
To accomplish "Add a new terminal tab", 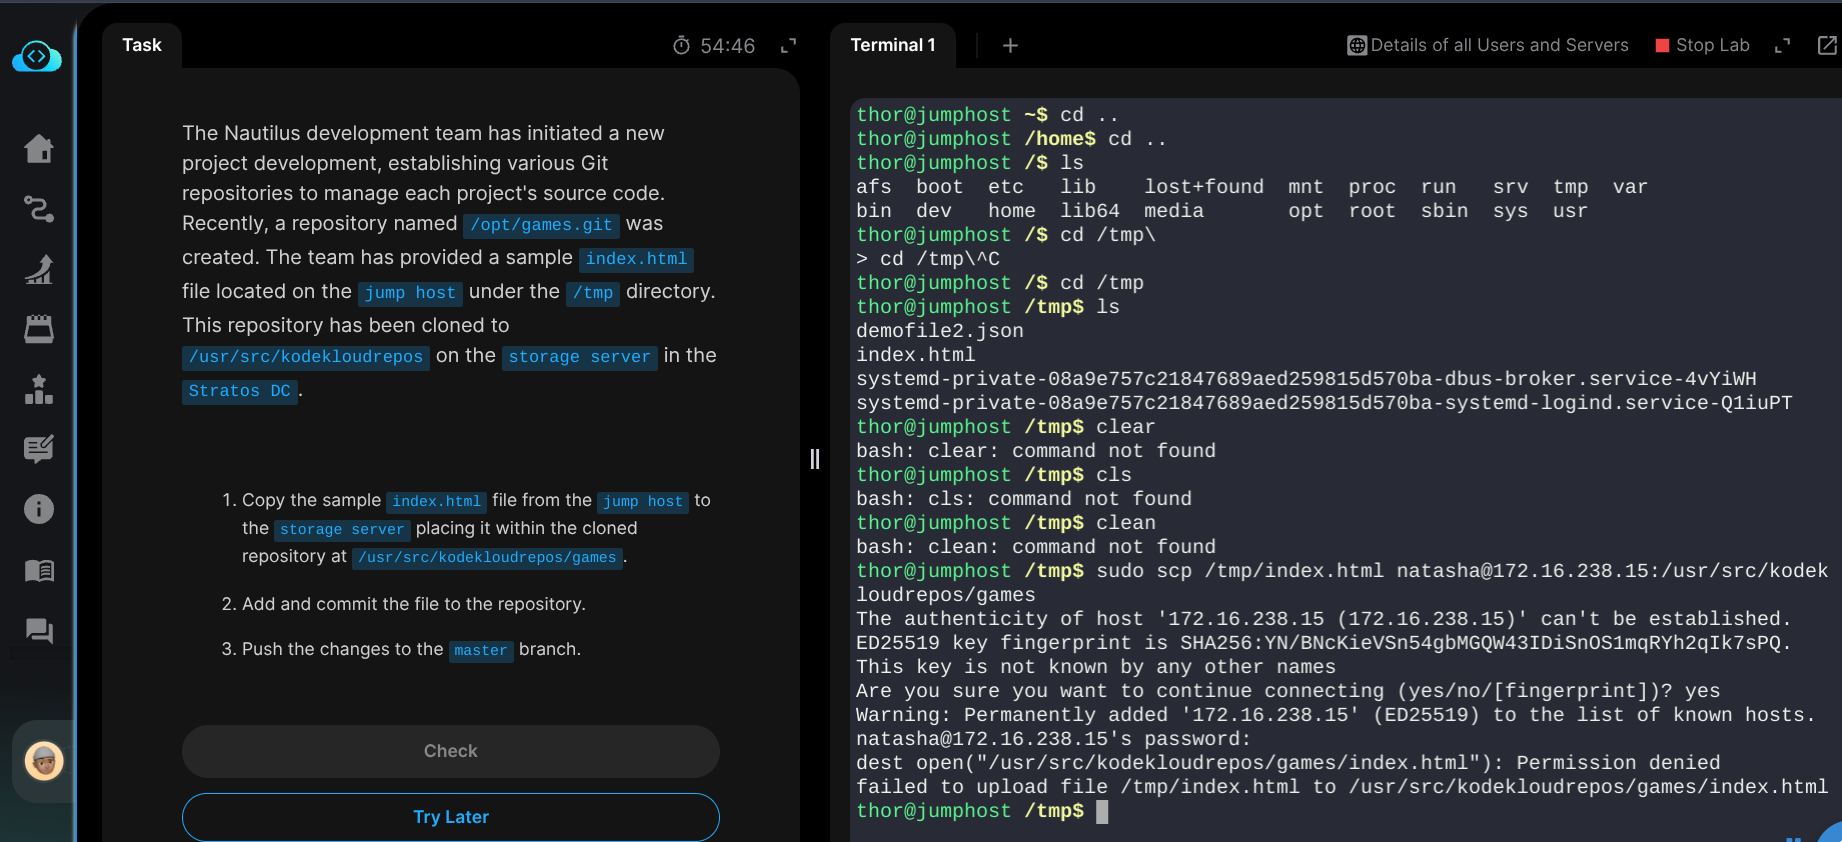I will click(x=1010, y=45).
